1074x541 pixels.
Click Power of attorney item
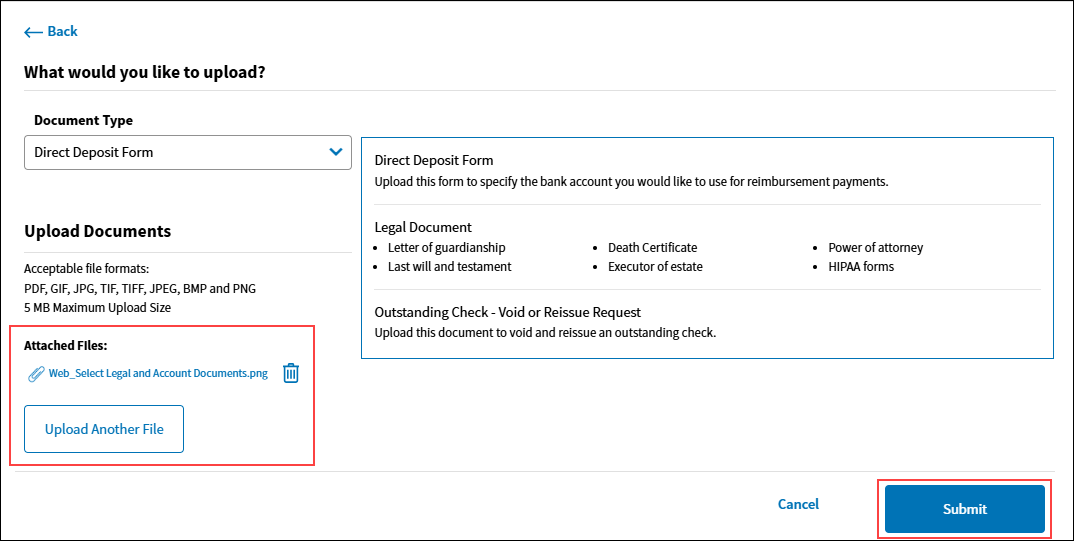(875, 247)
